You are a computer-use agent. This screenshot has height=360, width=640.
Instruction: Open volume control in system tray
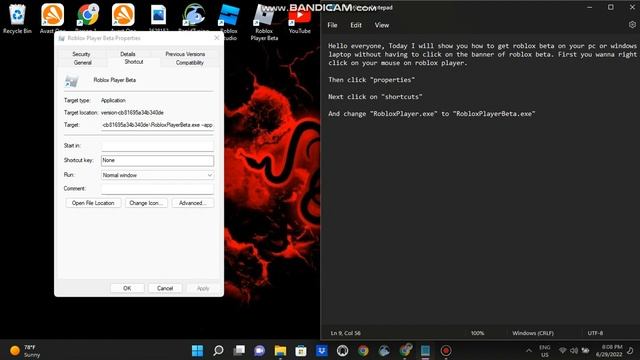tap(574, 351)
